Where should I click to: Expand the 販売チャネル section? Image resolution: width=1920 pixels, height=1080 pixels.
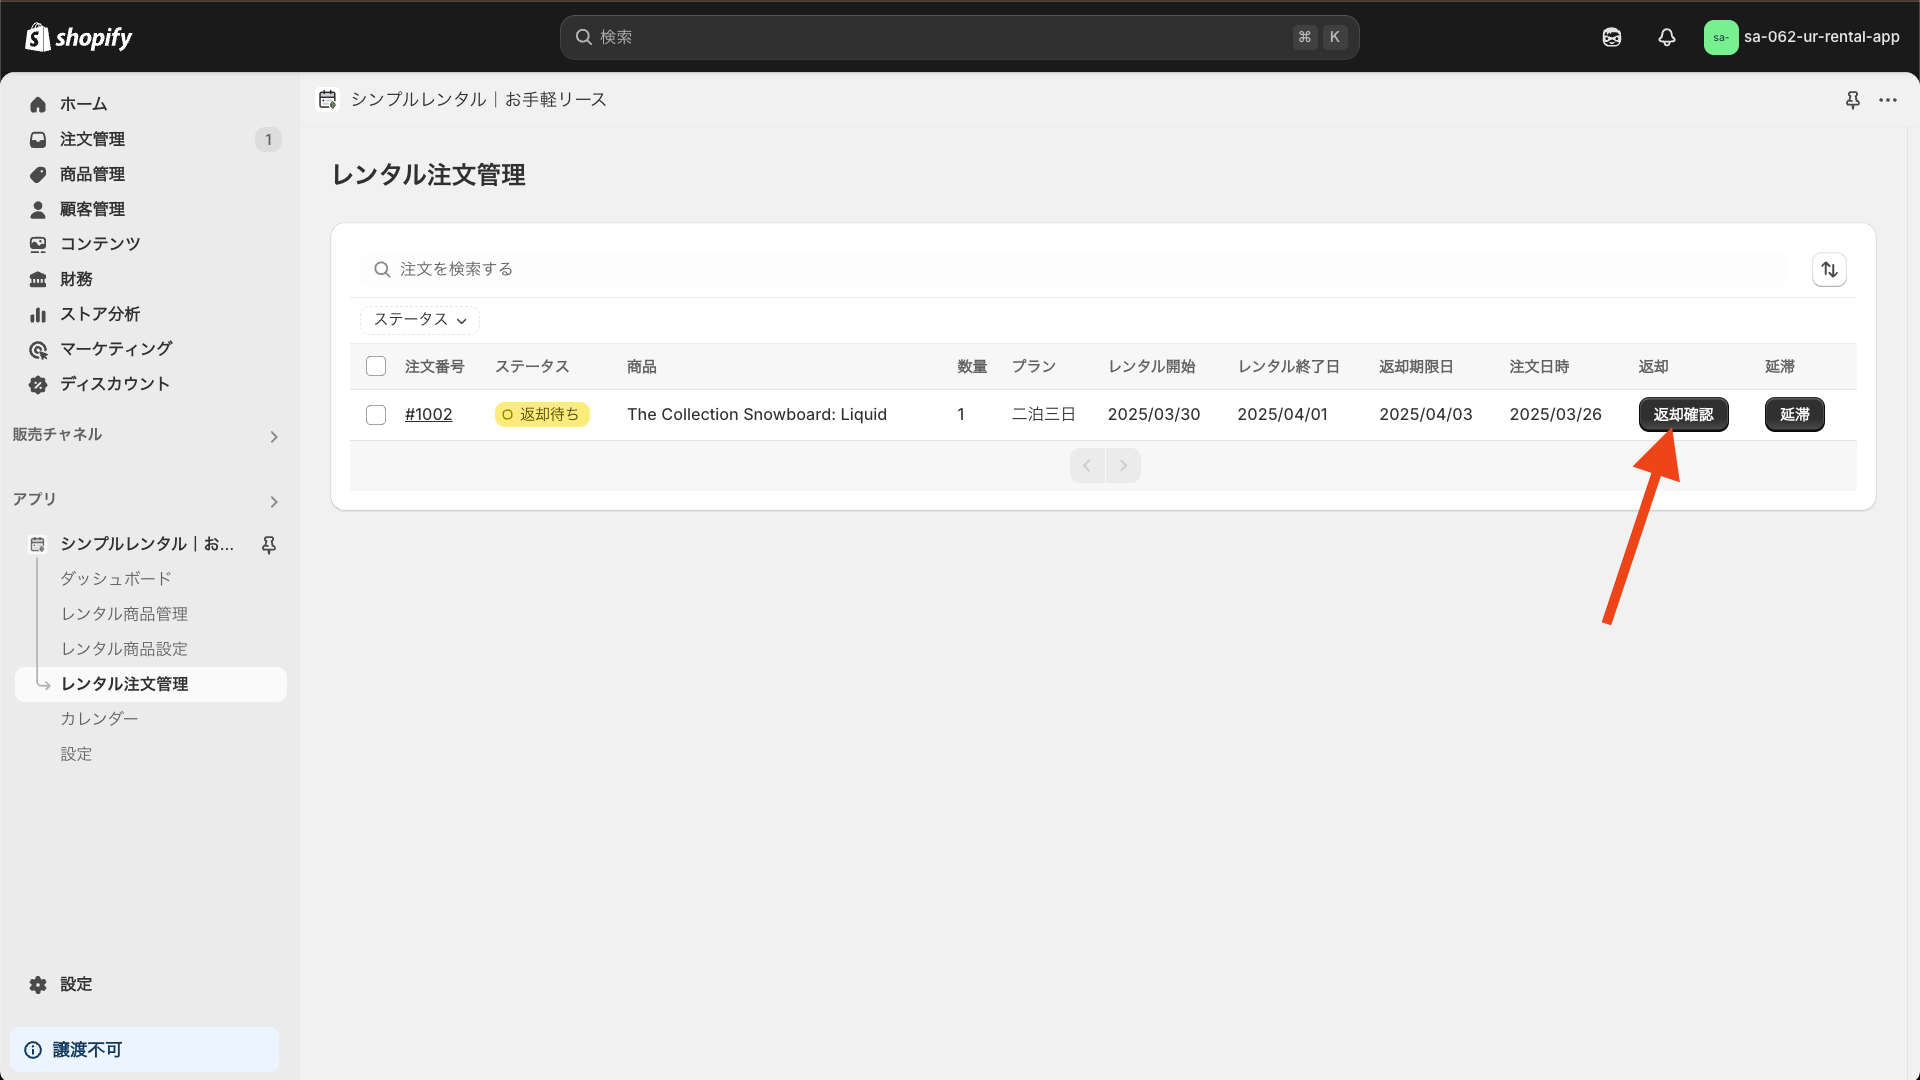tap(273, 436)
